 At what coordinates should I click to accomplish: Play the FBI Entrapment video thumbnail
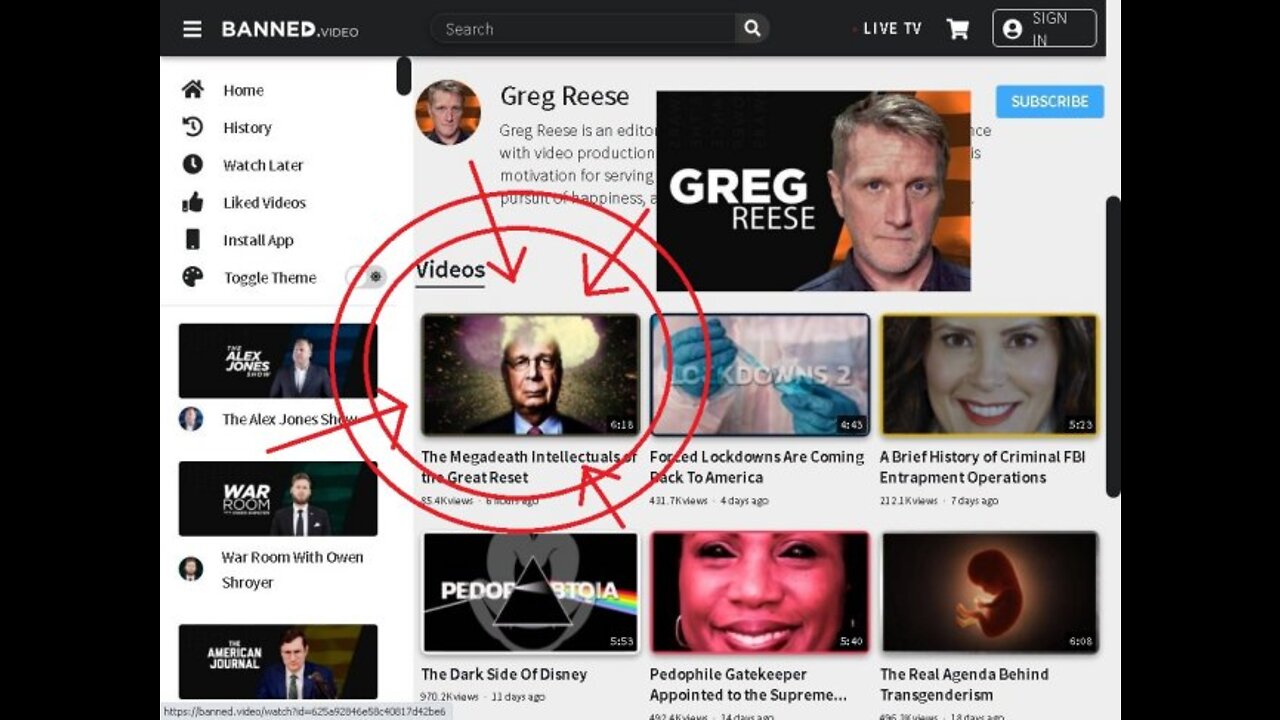(989, 375)
